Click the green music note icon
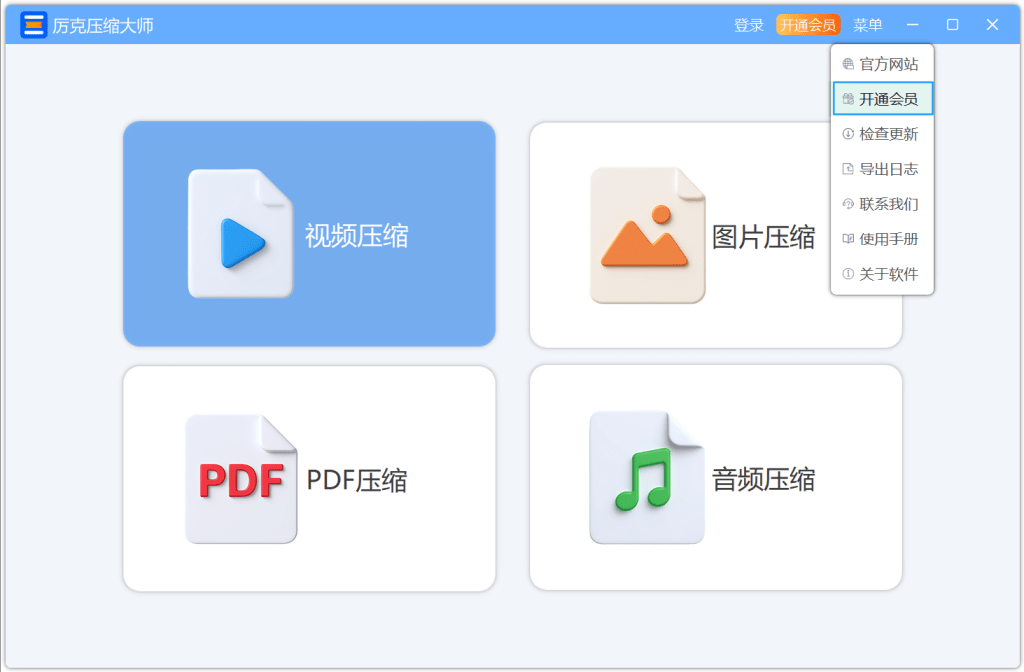 (x=647, y=477)
